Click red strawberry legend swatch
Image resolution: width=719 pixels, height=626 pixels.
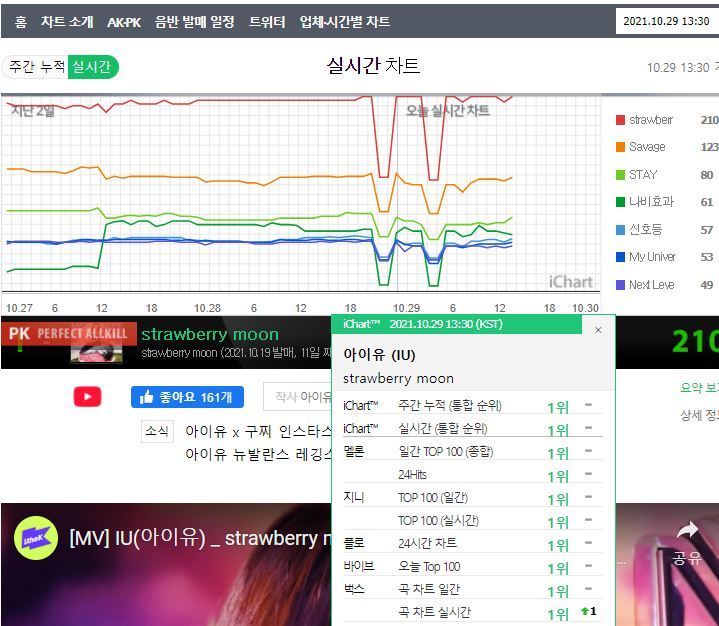pos(620,120)
